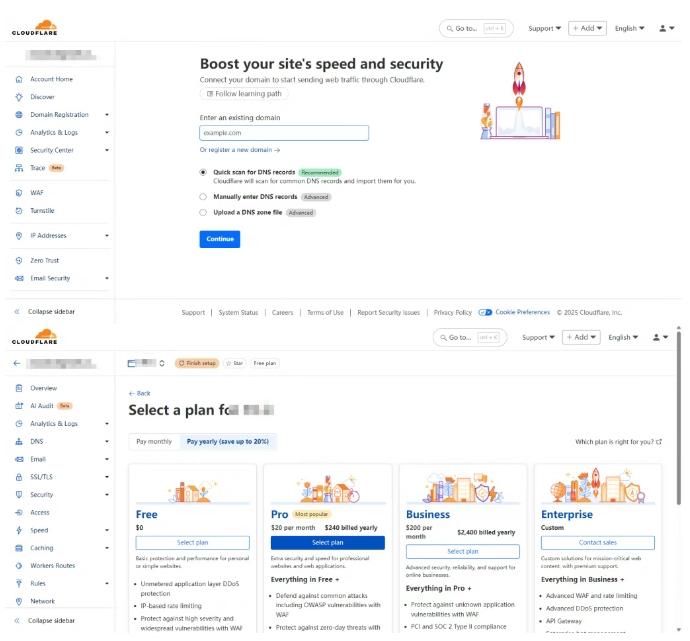Open Follow learning path link

pyautogui.click(x=244, y=94)
